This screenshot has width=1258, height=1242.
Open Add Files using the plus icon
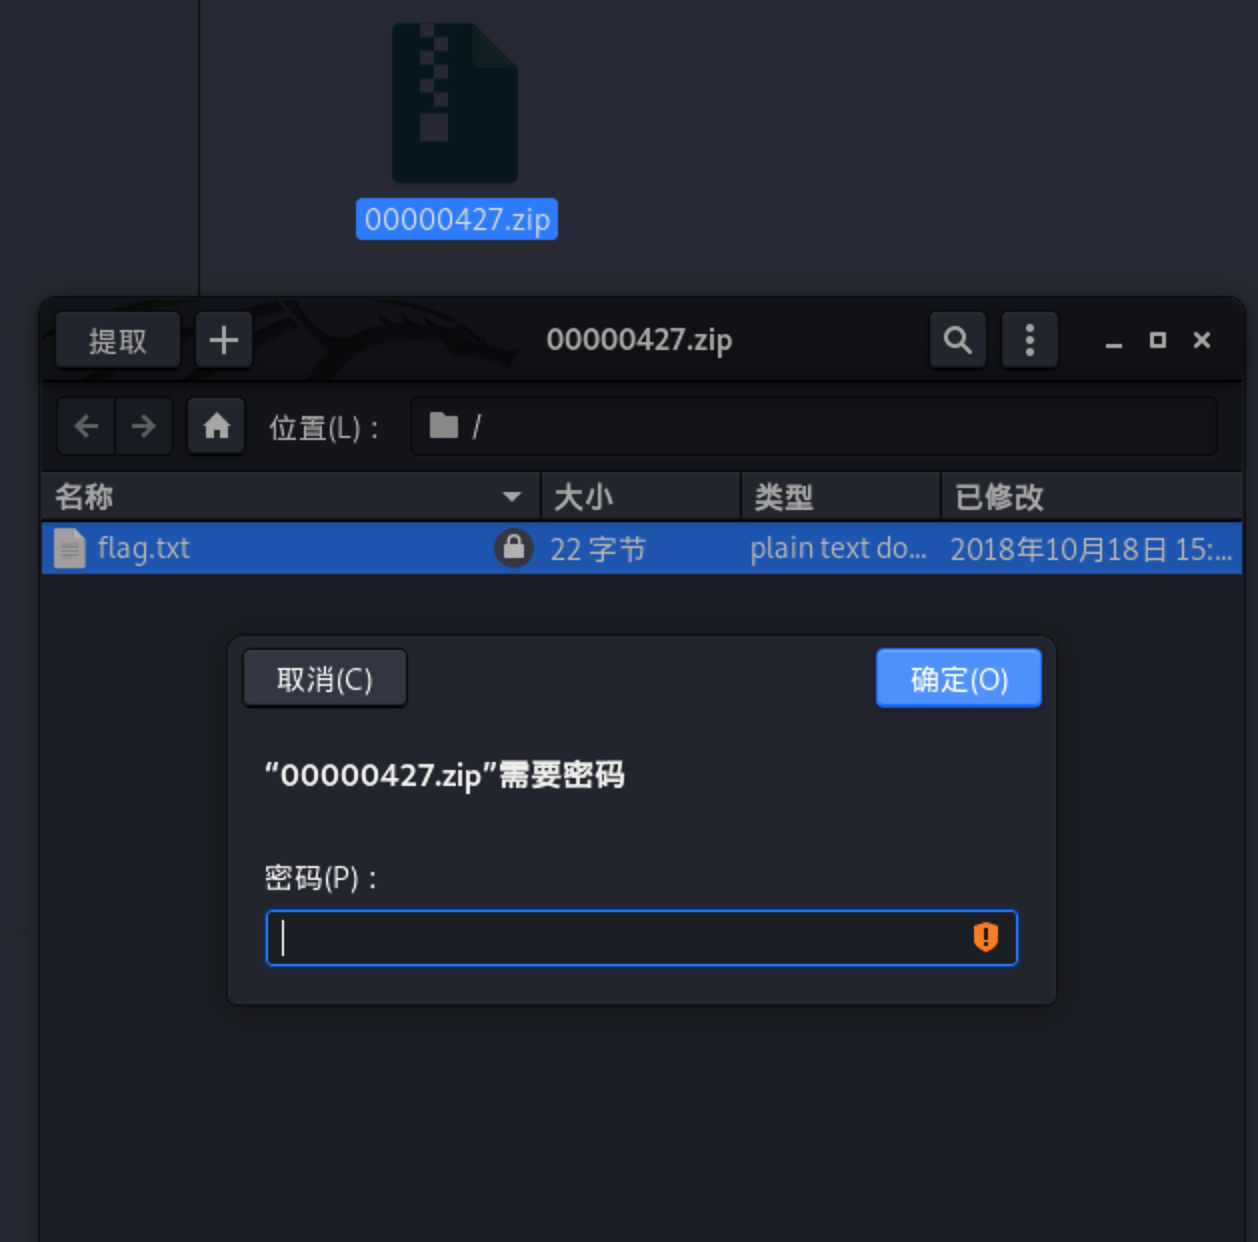(x=224, y=340)
